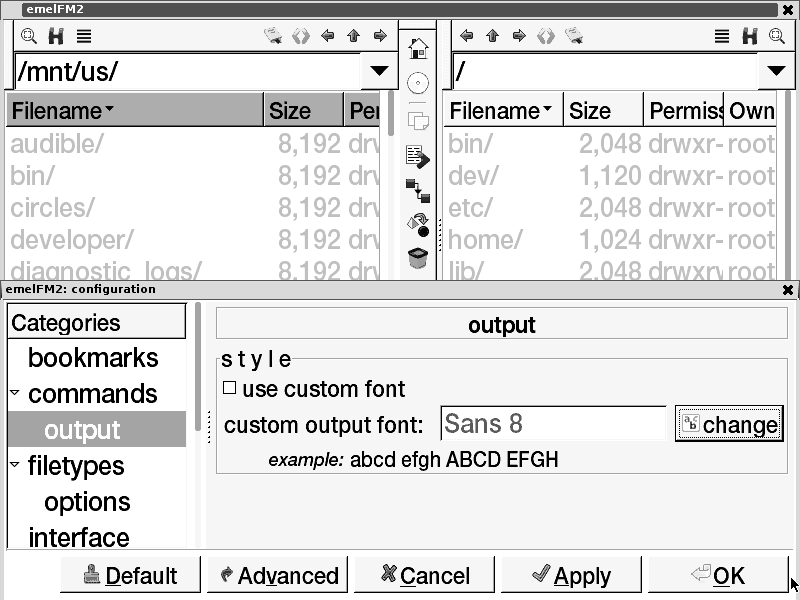Viewport: 800px width, 600px height.
Task: Click the right pane bookmarks icon
Action: (574, 36)
